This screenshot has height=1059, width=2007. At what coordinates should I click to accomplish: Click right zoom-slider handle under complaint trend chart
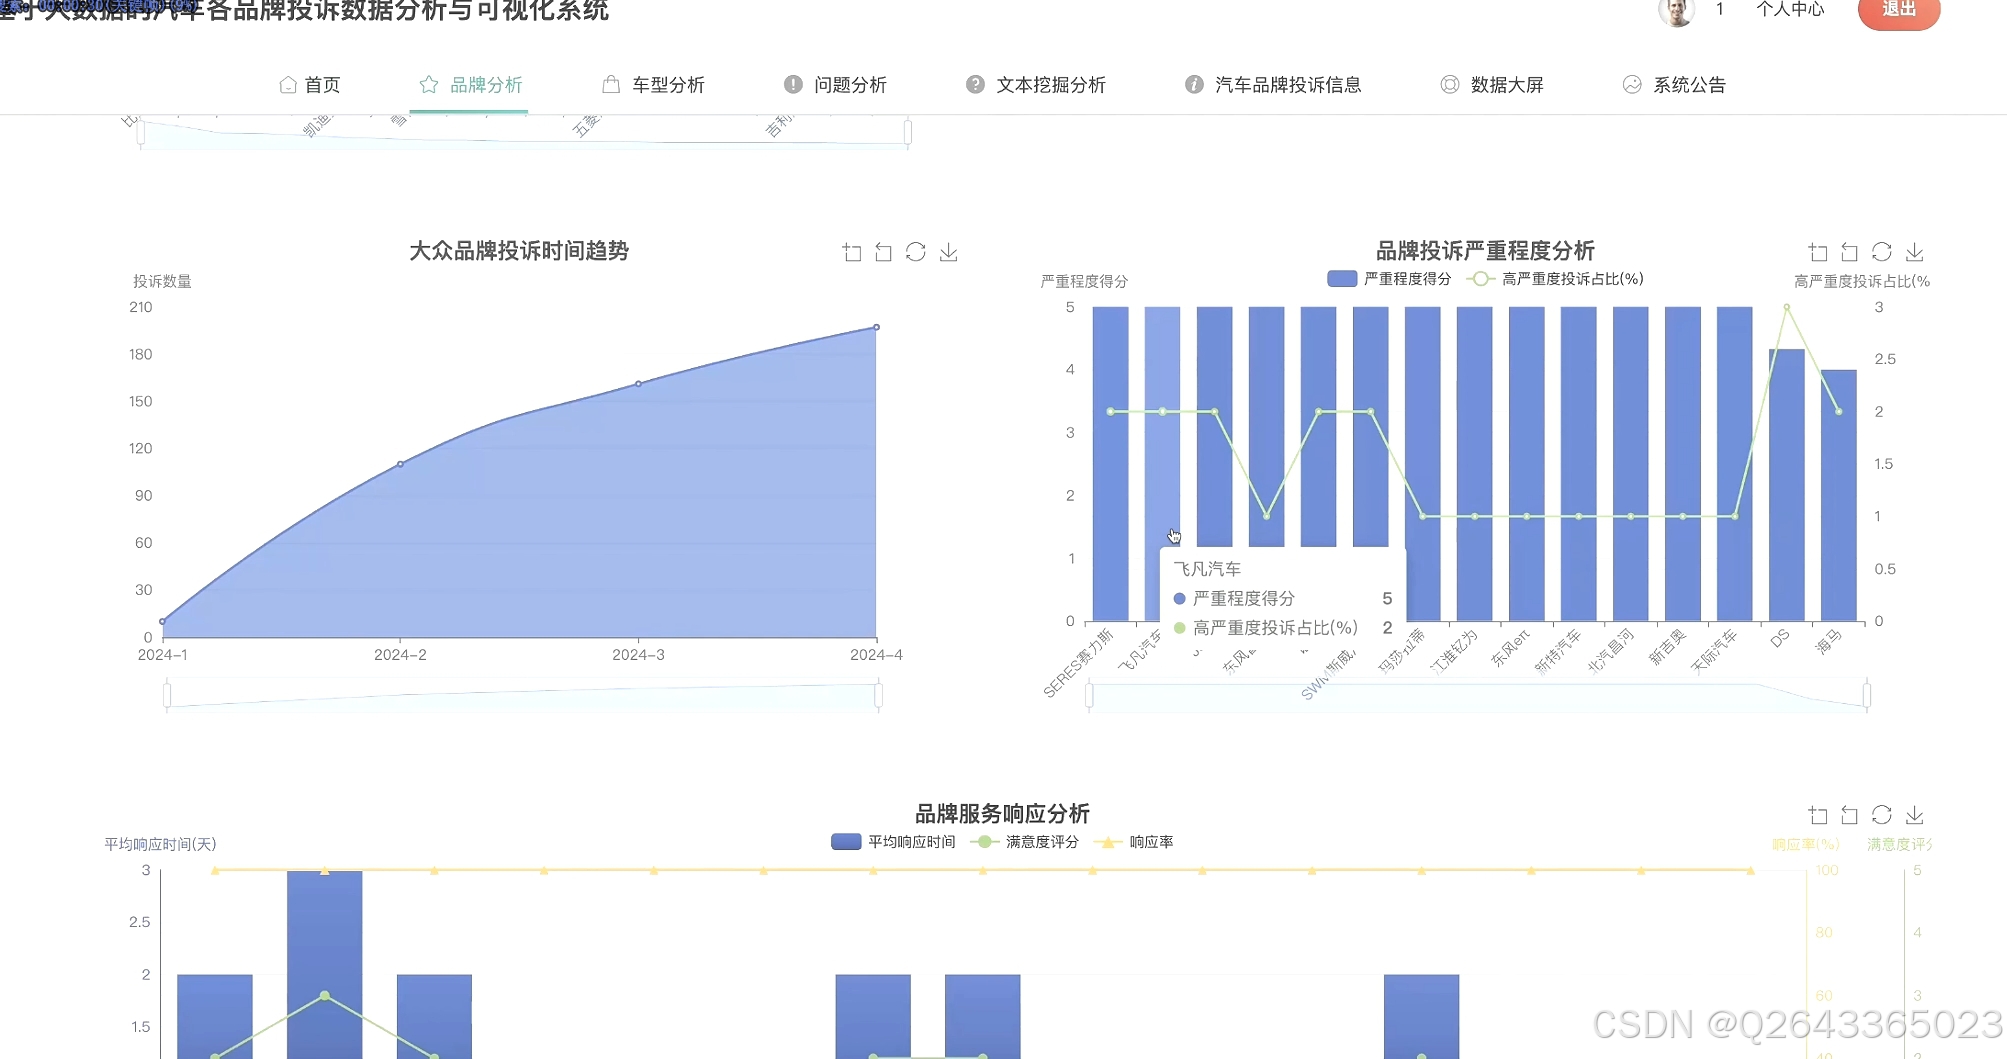(878, 694)
